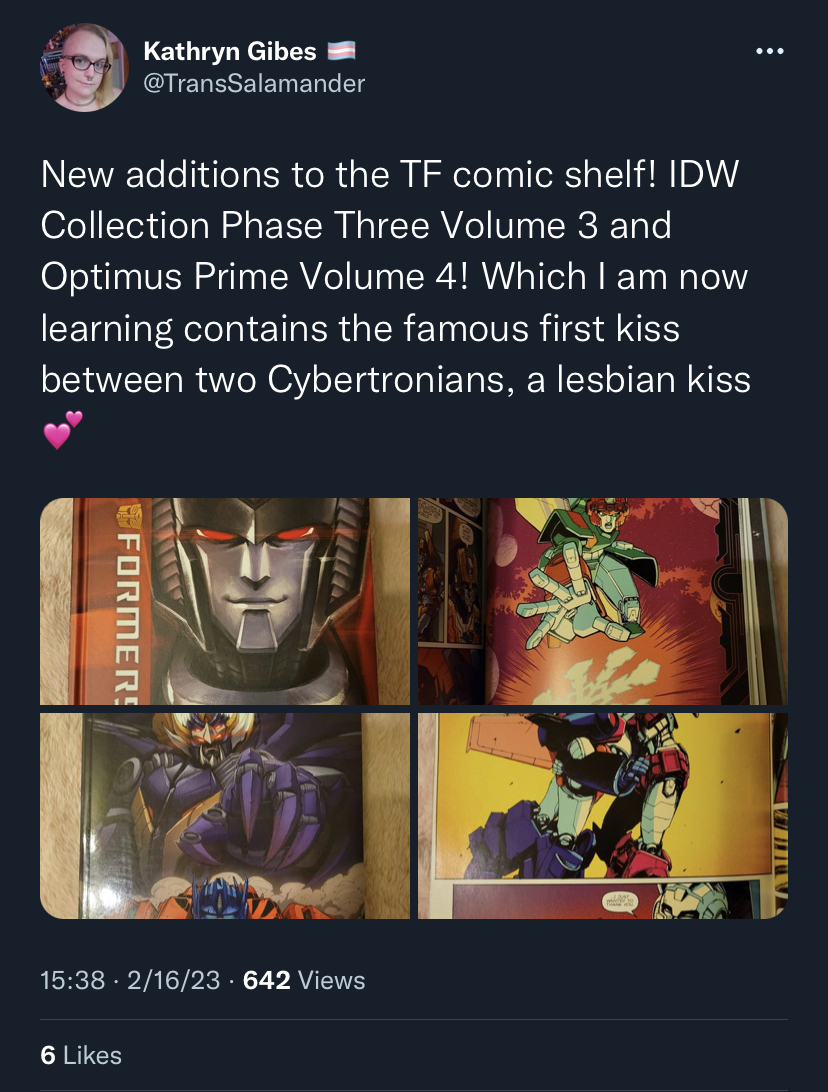Open the three-dot more options menu
The width and height of the screenshot is (828, 1092).
coord(770,52)
